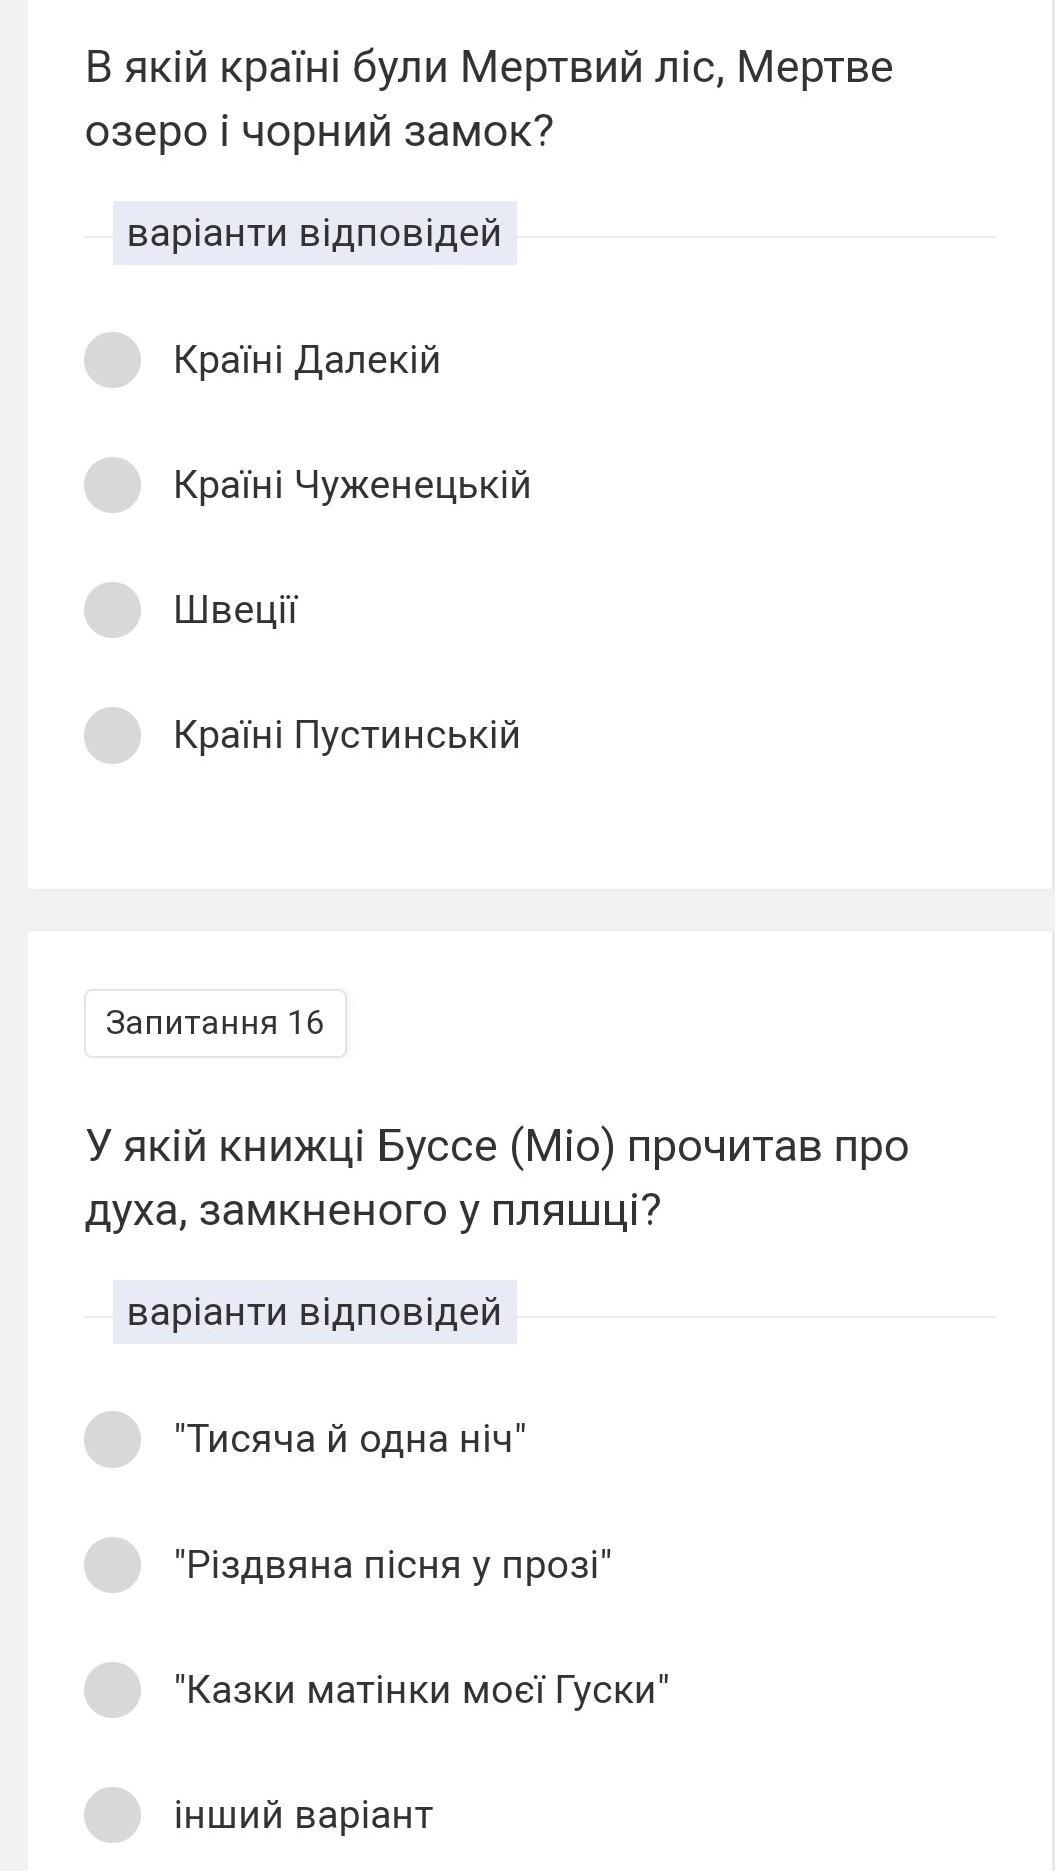Viewport: 1055px width, 1871px height.
Task: Choose radio circle for Країні Чуженецькій
Action: [x=112, y=485]
